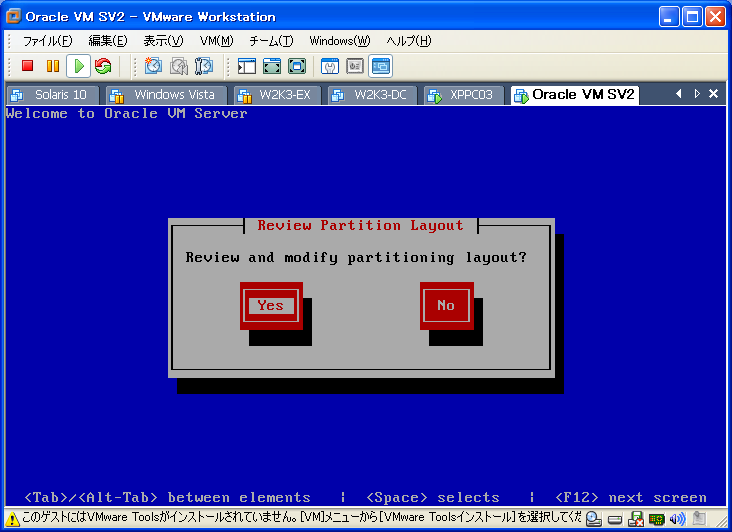Click the '<Space> selects' hint text
This screenshot has height=532, width=732.
(433, 497)
